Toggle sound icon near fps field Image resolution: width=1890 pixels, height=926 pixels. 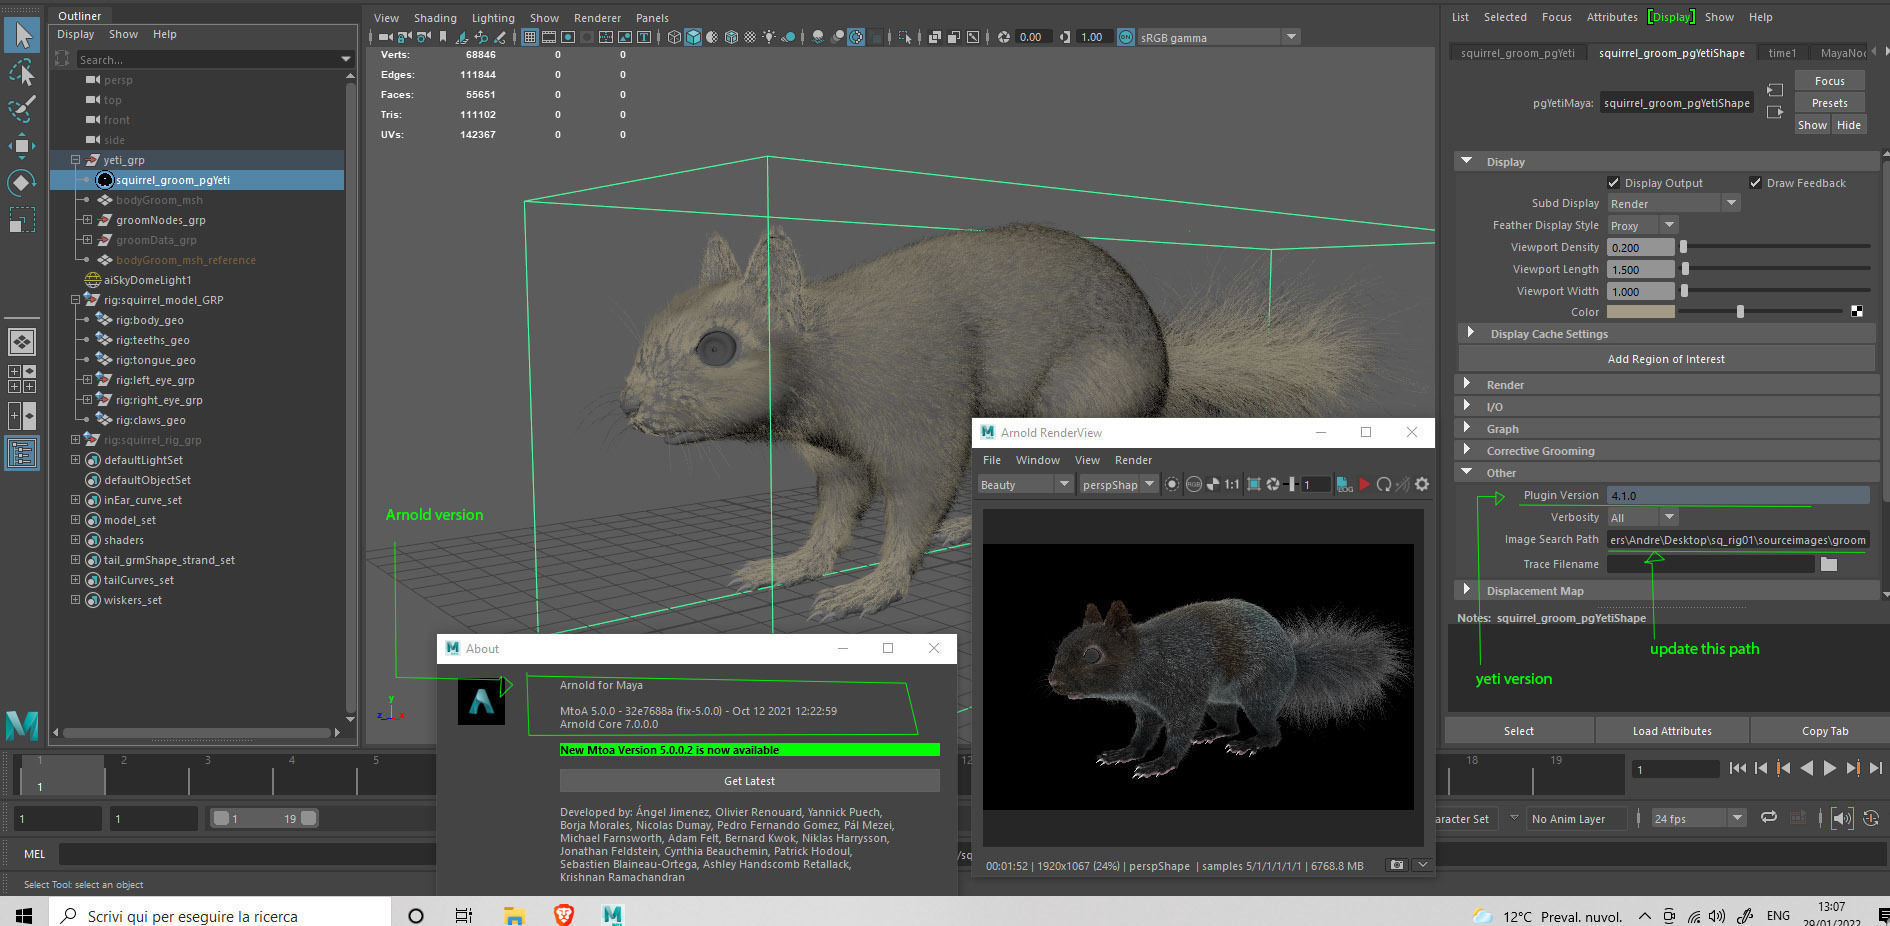tap(1843, 818)
